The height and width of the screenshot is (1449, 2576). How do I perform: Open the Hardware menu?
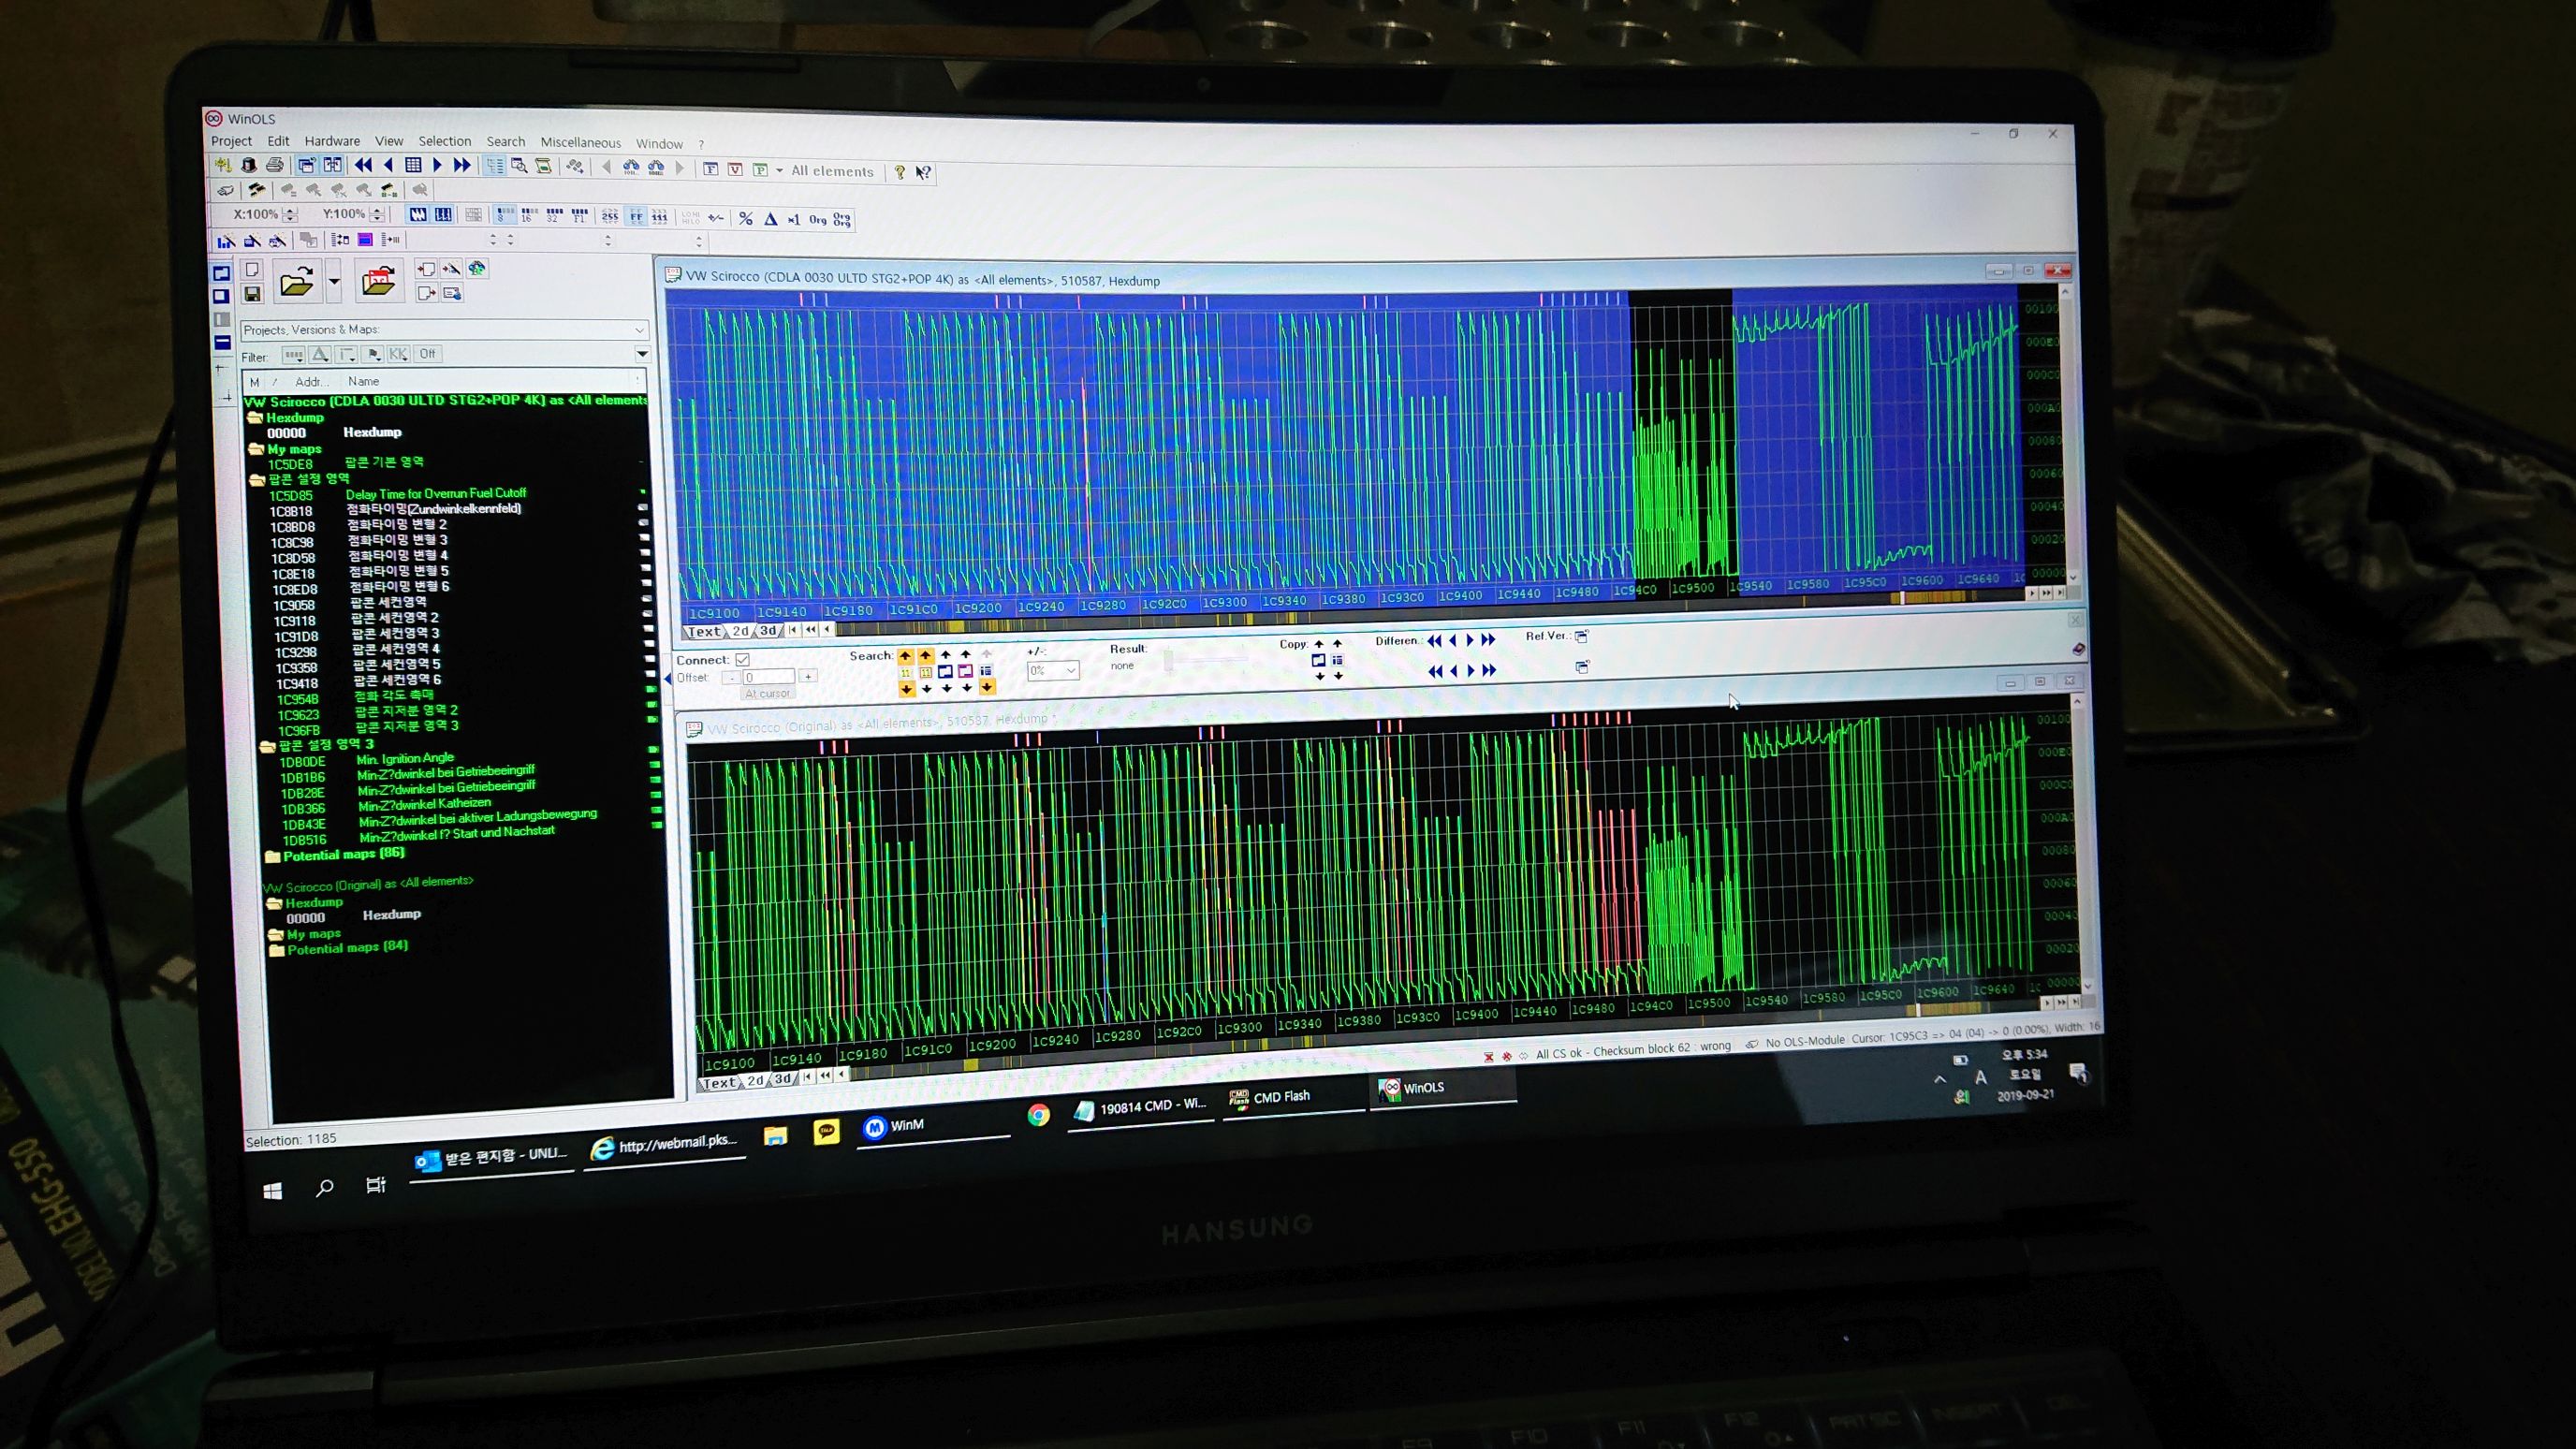click(x=332, y=141)
